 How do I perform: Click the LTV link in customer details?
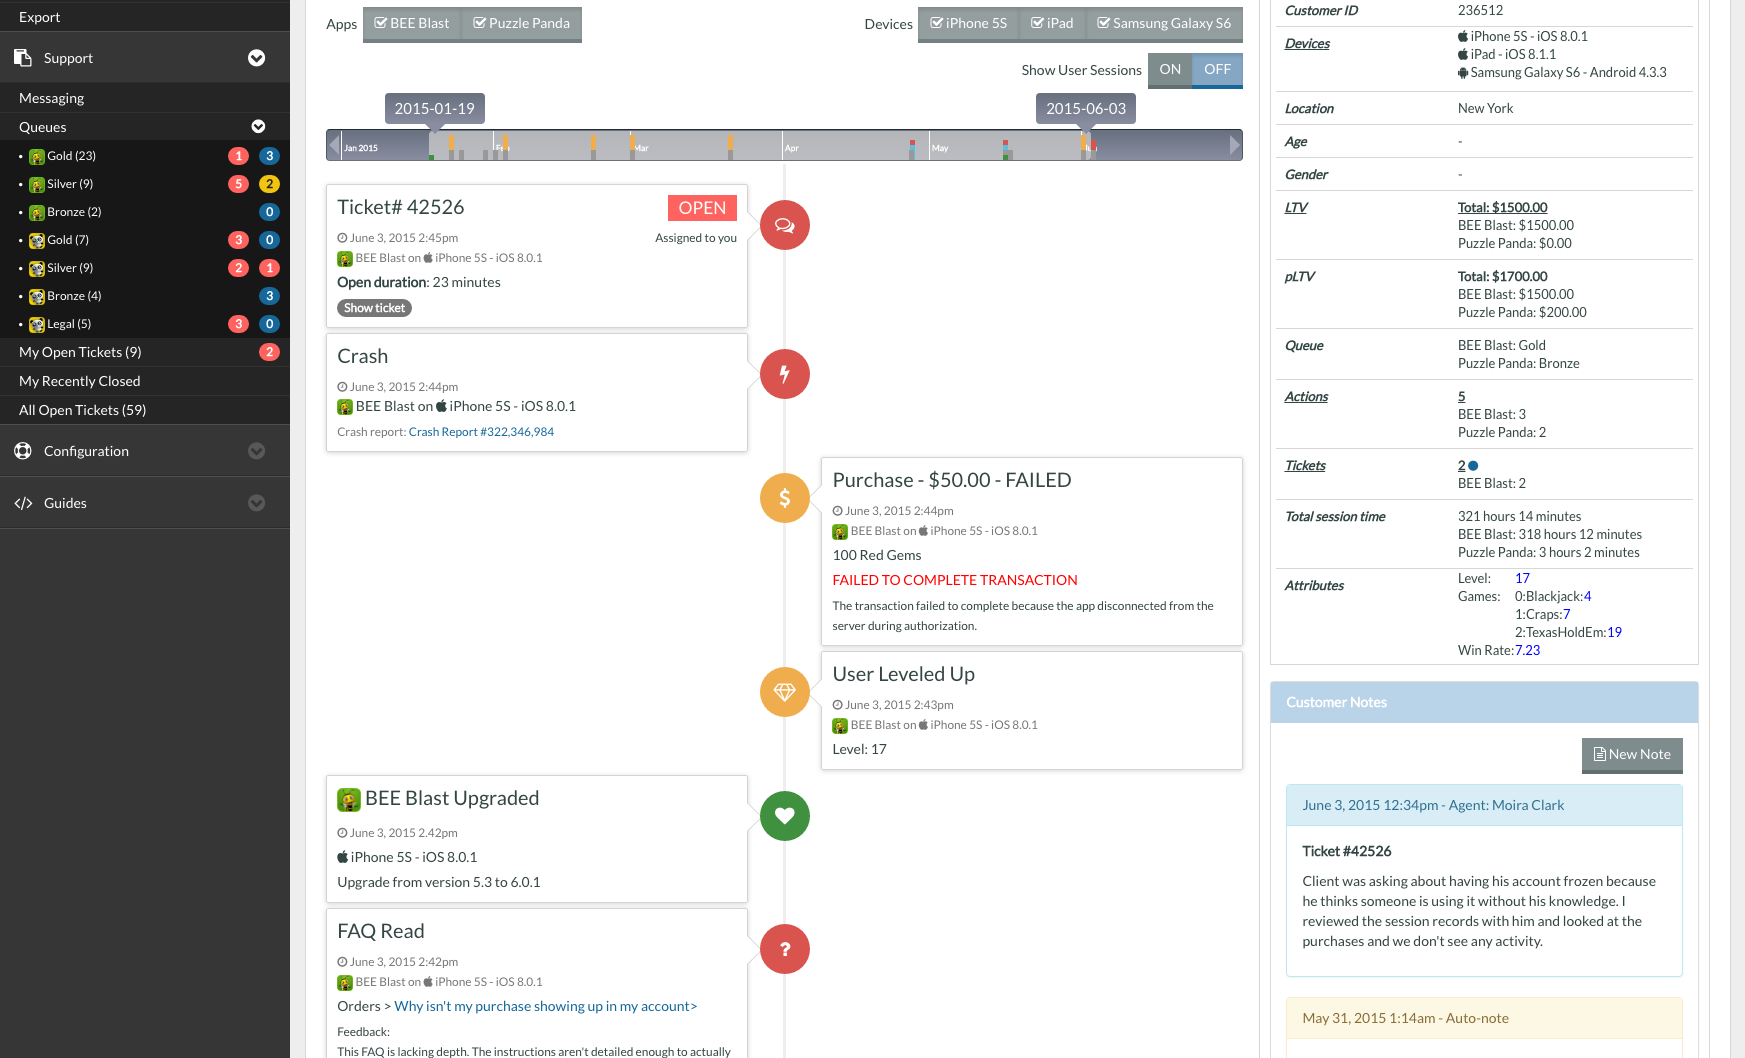[1296, 207]
